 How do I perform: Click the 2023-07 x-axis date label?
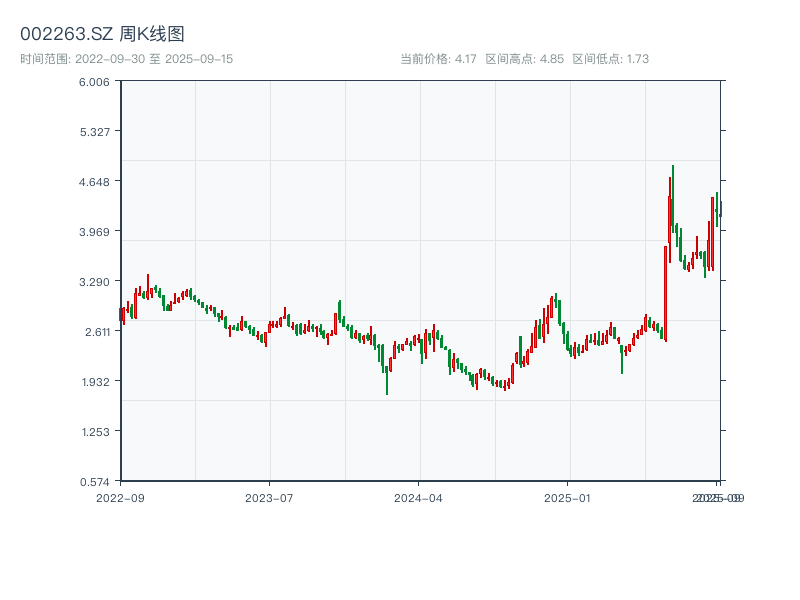(x=270, y=497)
